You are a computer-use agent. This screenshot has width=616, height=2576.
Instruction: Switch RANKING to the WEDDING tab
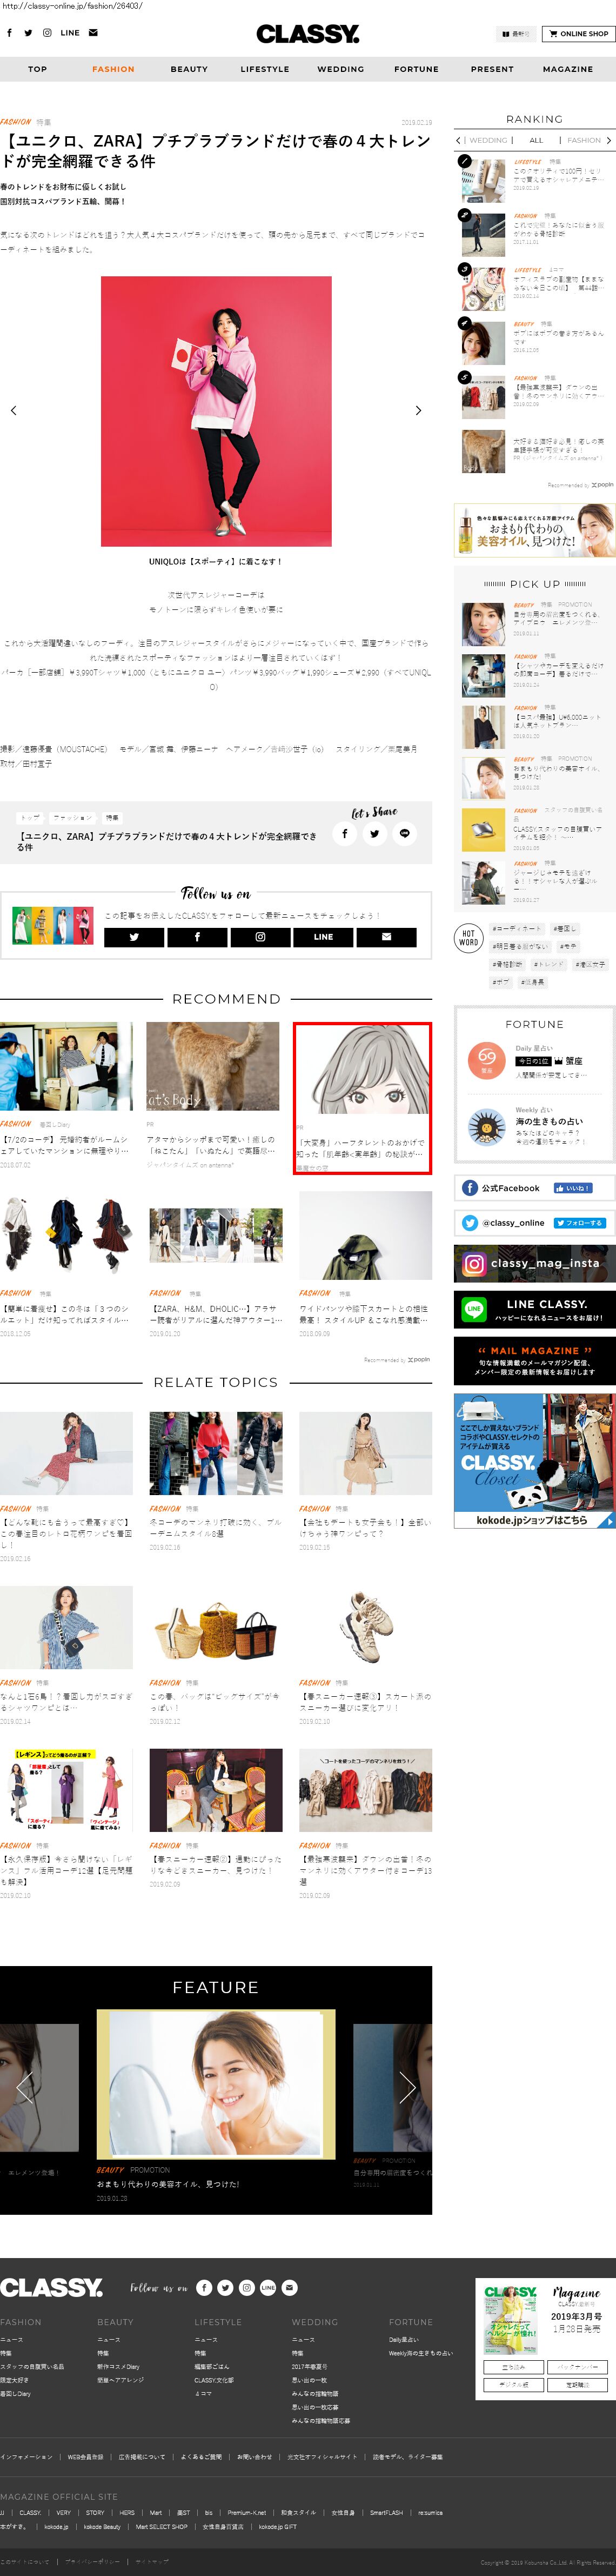(488, 141)
